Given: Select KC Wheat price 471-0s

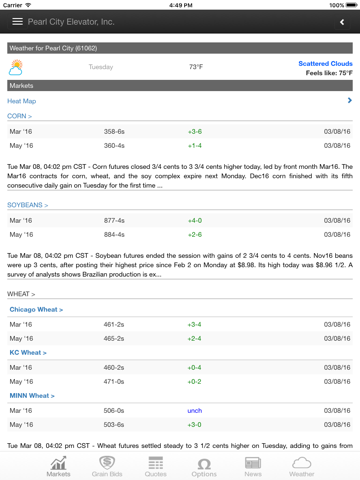Looking at the screenshot, I should pyautogui.click(x=114, y=382).
